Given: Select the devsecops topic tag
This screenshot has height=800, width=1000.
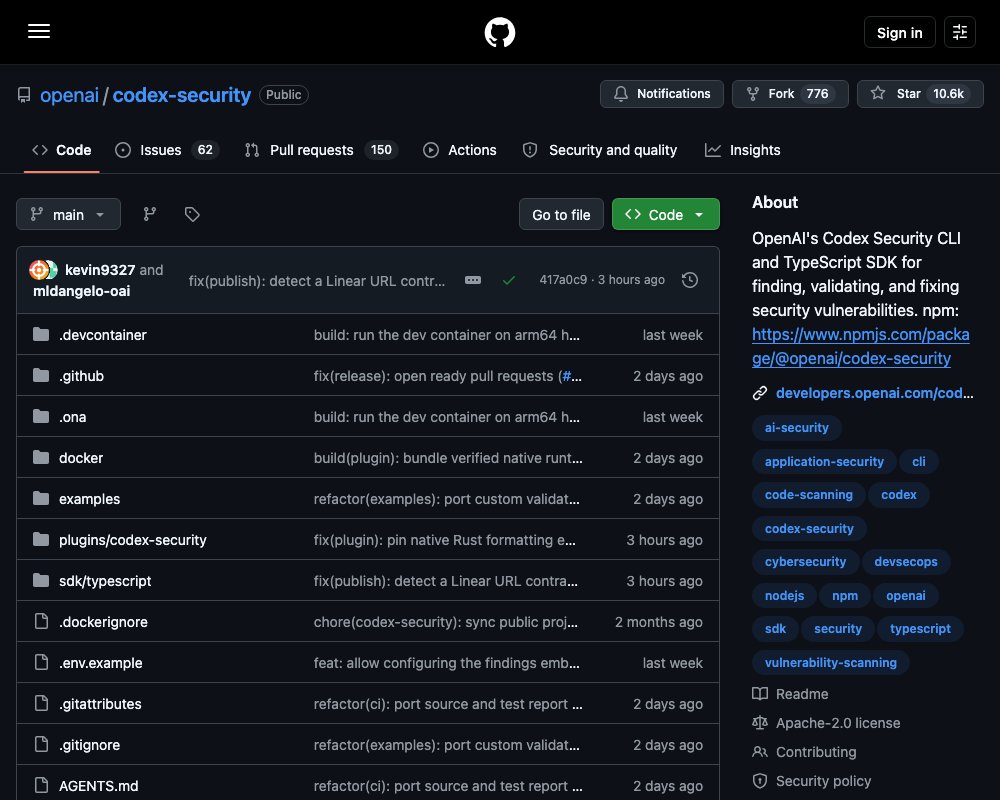Looking at the screenshot, I should click(906, 561).
